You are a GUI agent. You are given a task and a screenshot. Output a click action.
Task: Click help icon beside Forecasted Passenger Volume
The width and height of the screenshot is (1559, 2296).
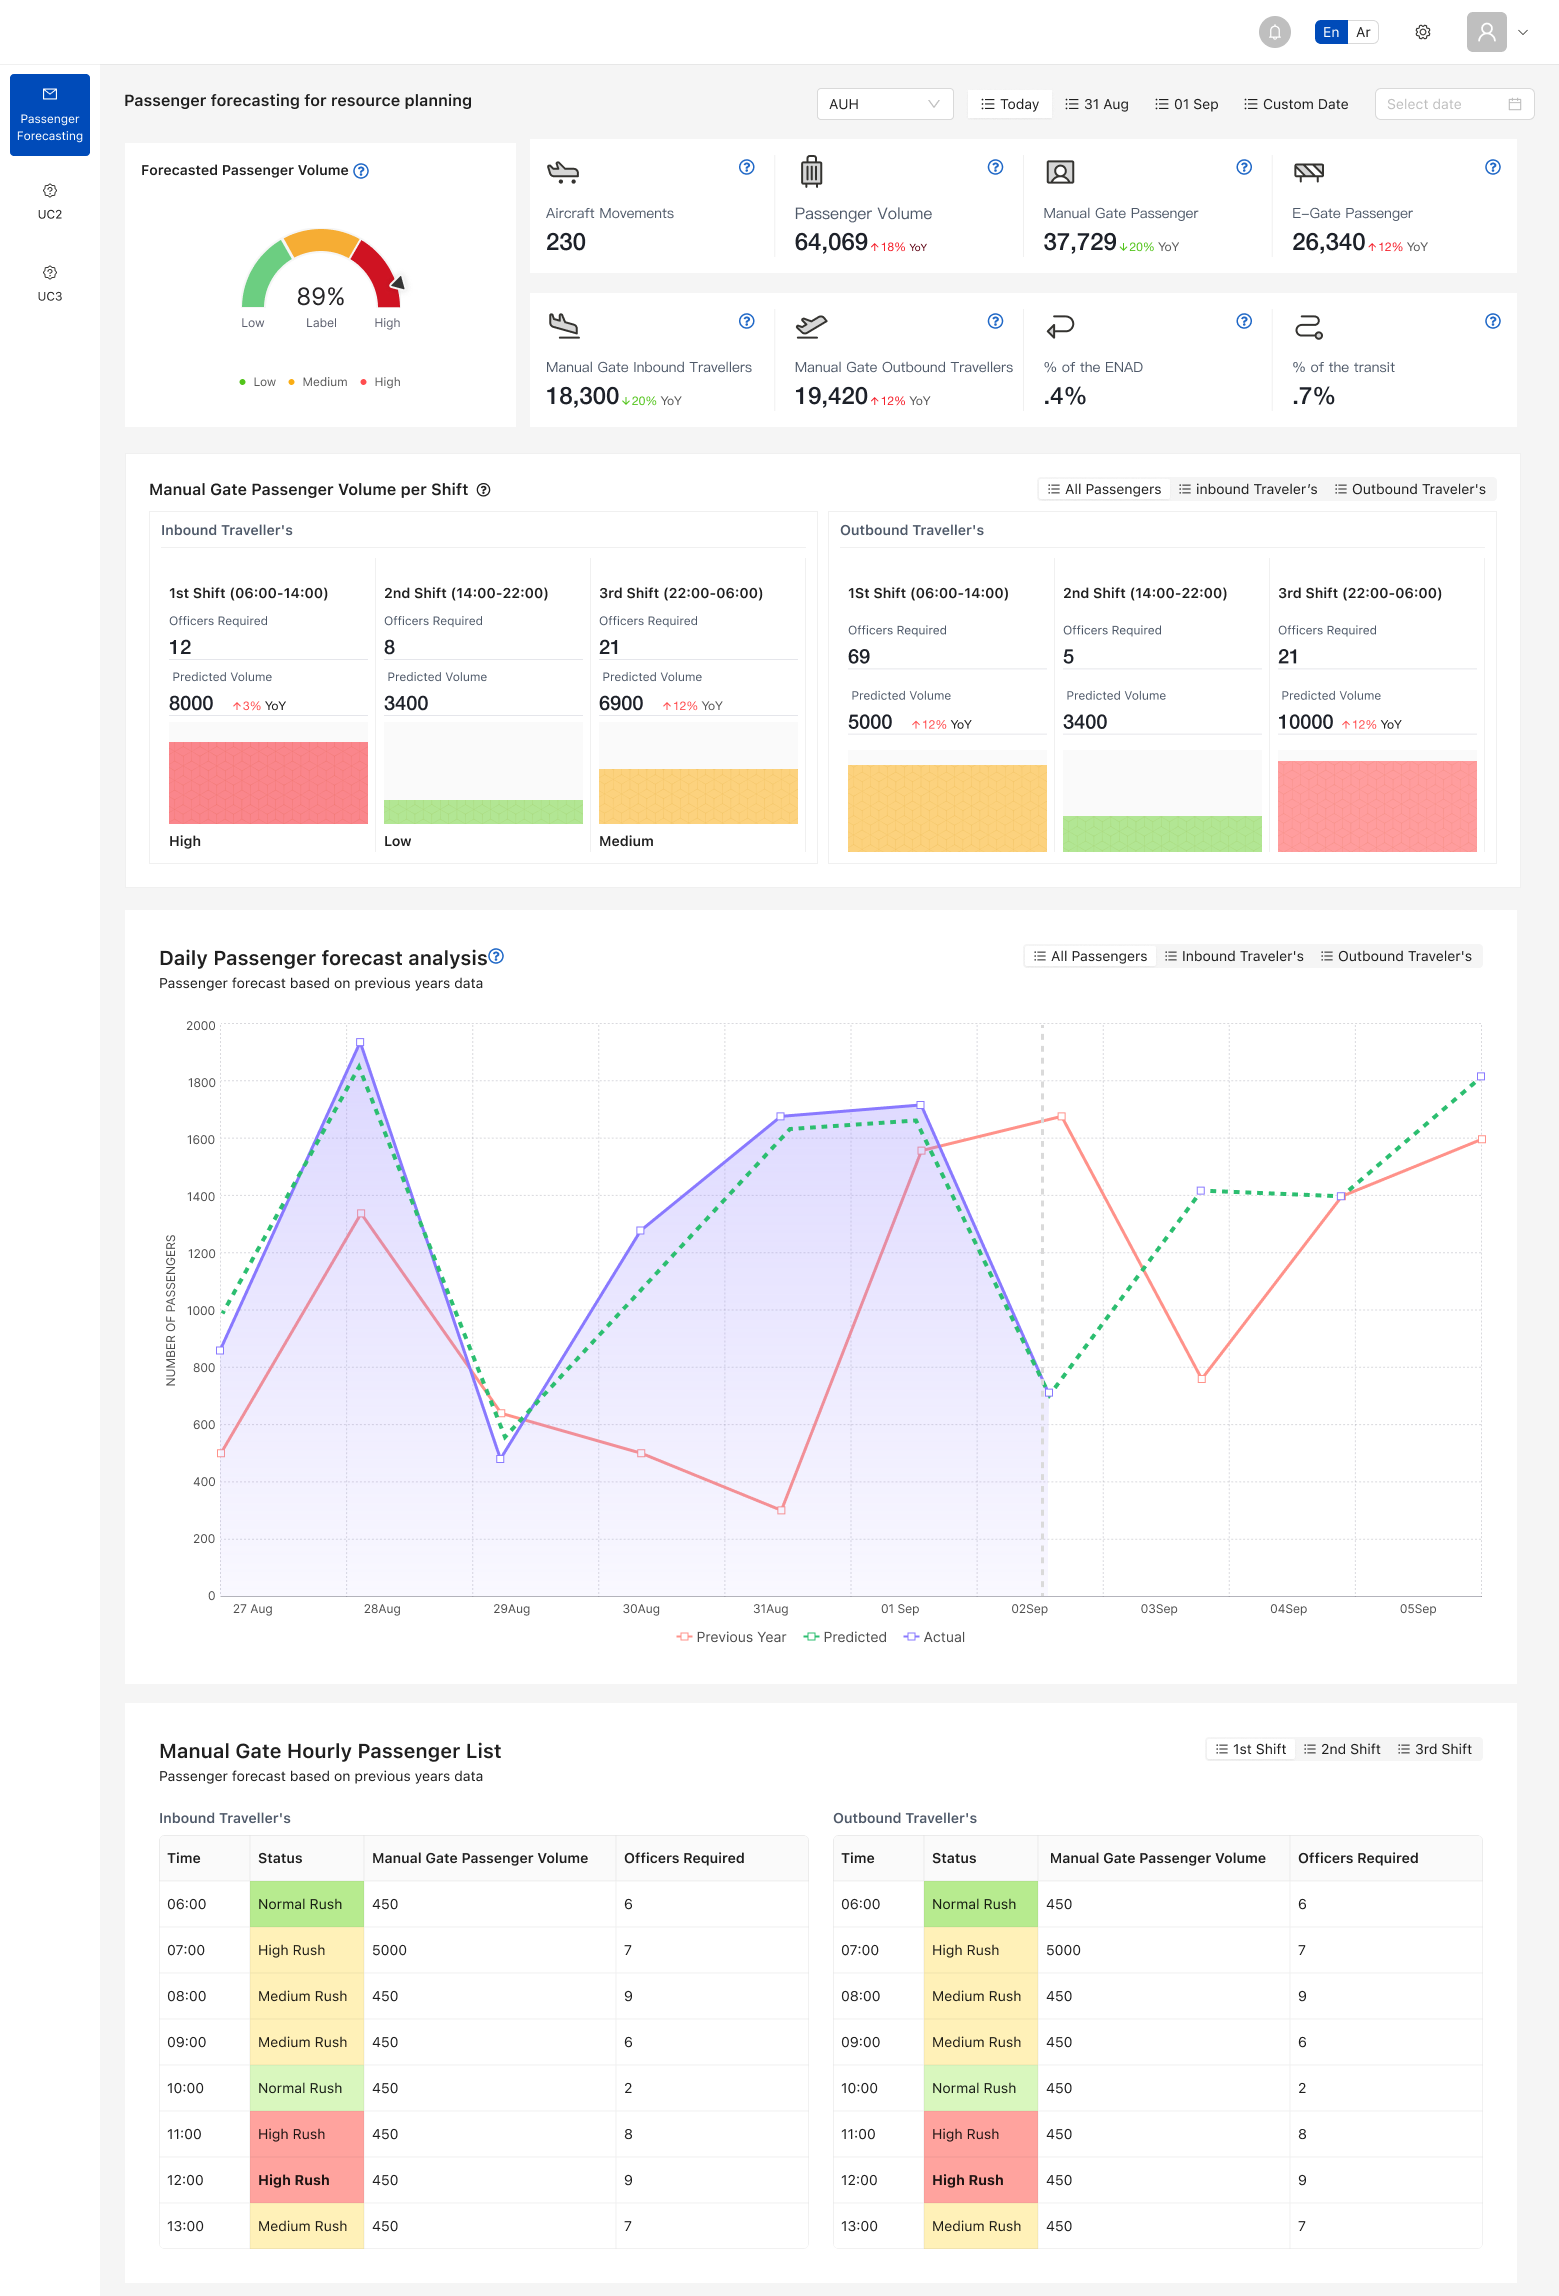(362, 171)
